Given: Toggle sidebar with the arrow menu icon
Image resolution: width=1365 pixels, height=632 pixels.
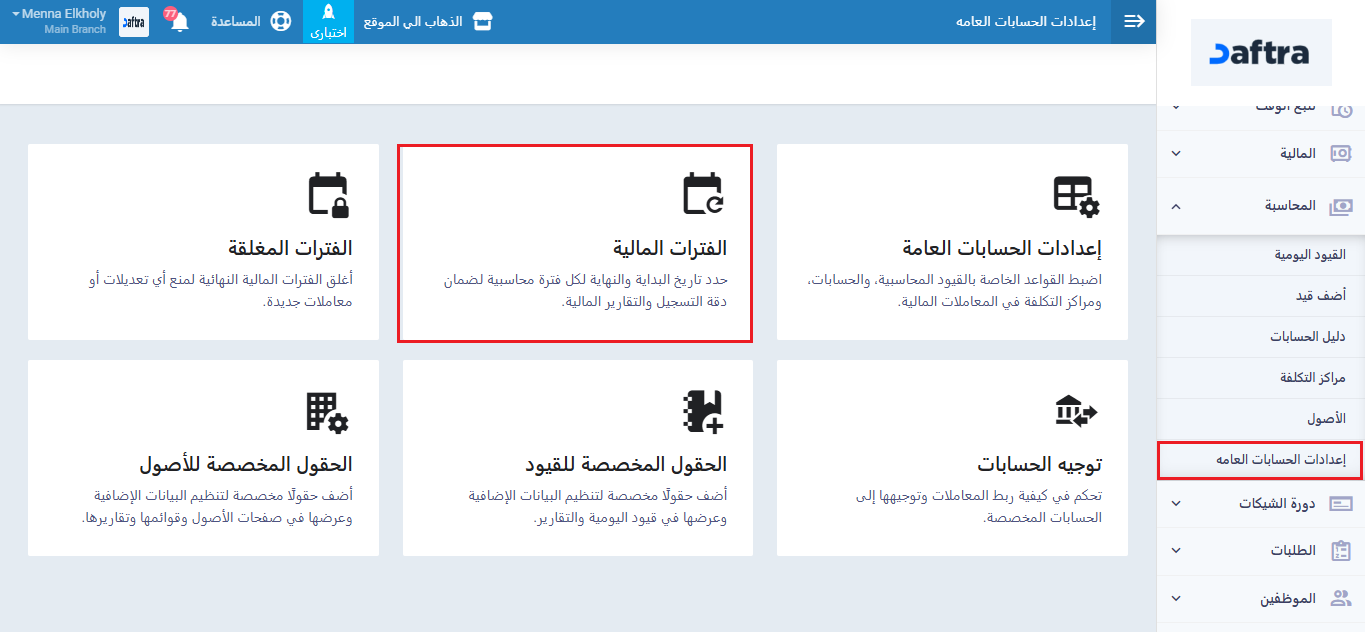Looking at the screenshot, I should 1134,22.
